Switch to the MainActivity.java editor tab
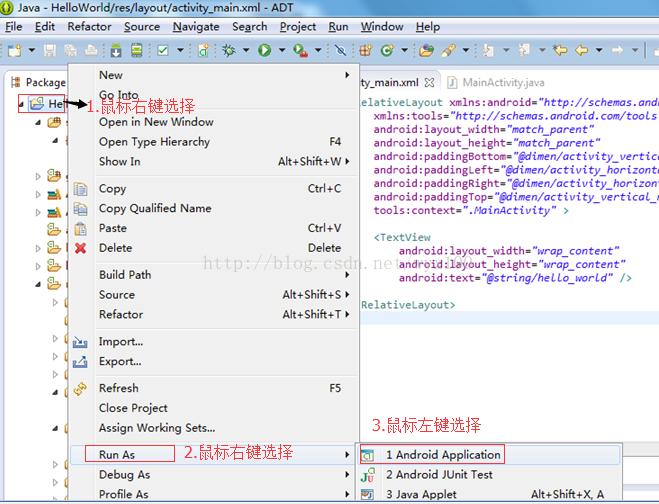The width and height of the screenshot is (659, 504). pyautogui.click(x=496, y=82)
